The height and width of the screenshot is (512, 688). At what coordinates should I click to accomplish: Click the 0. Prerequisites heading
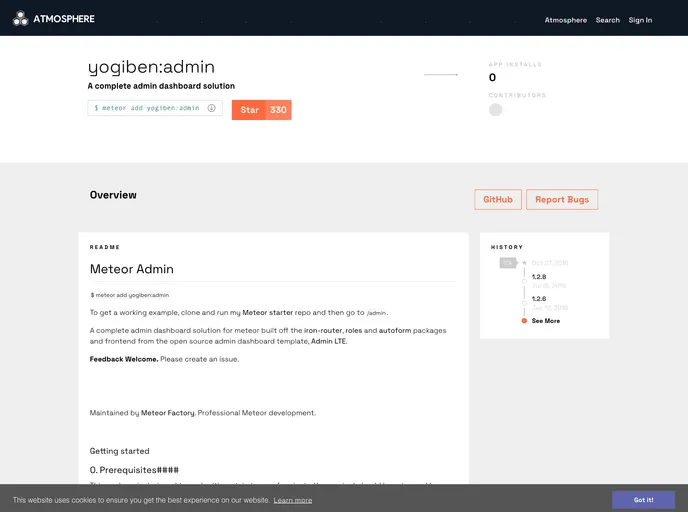pos(134,470)
